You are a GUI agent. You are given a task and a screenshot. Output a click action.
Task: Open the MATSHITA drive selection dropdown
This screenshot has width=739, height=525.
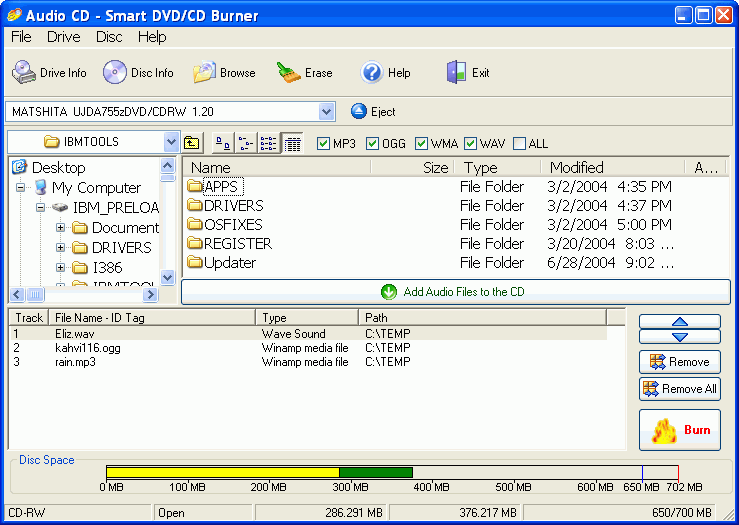tap(326, 112)
